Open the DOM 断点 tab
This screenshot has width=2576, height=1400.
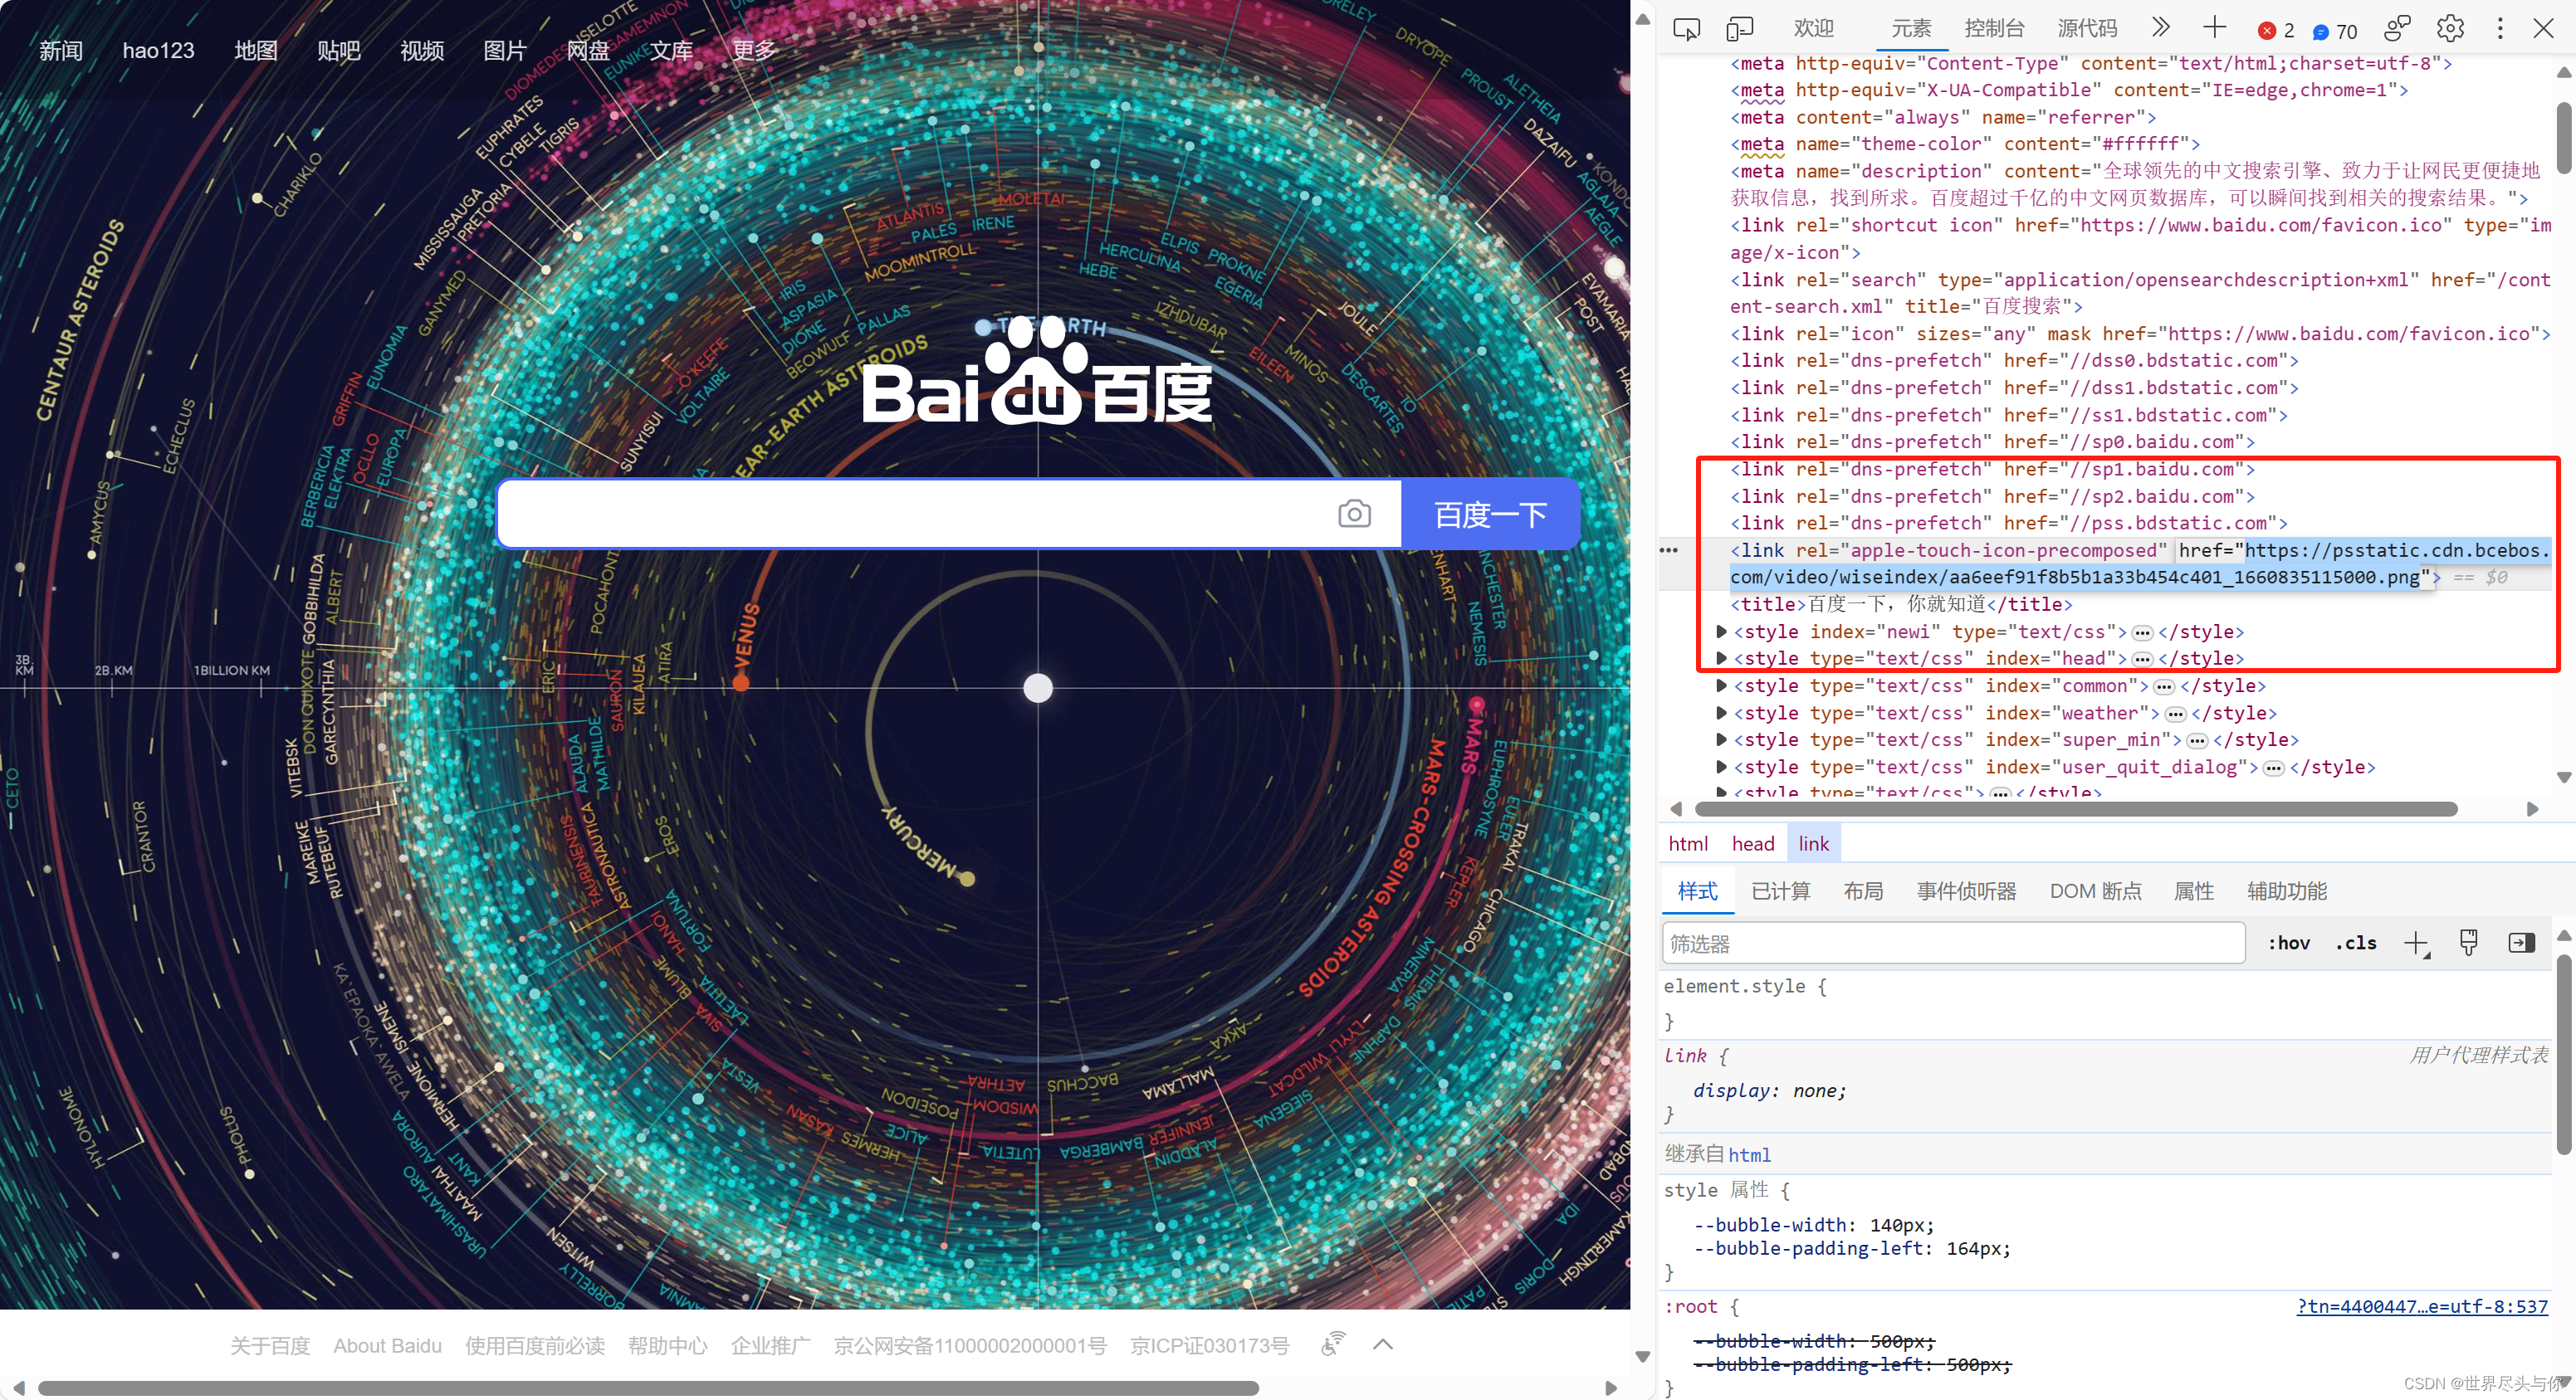click(x=2095, y=891)
